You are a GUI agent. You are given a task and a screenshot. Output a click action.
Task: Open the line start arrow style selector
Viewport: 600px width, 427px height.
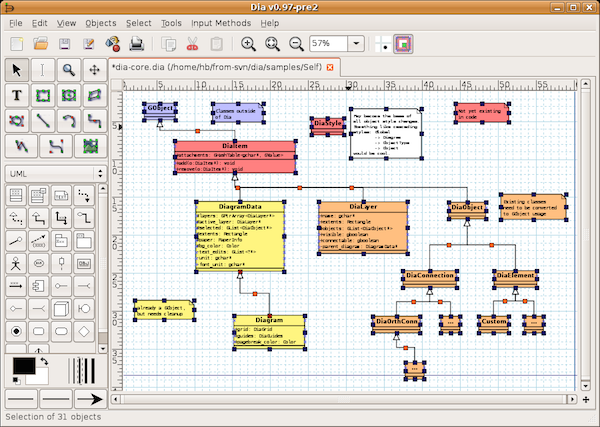21,399
